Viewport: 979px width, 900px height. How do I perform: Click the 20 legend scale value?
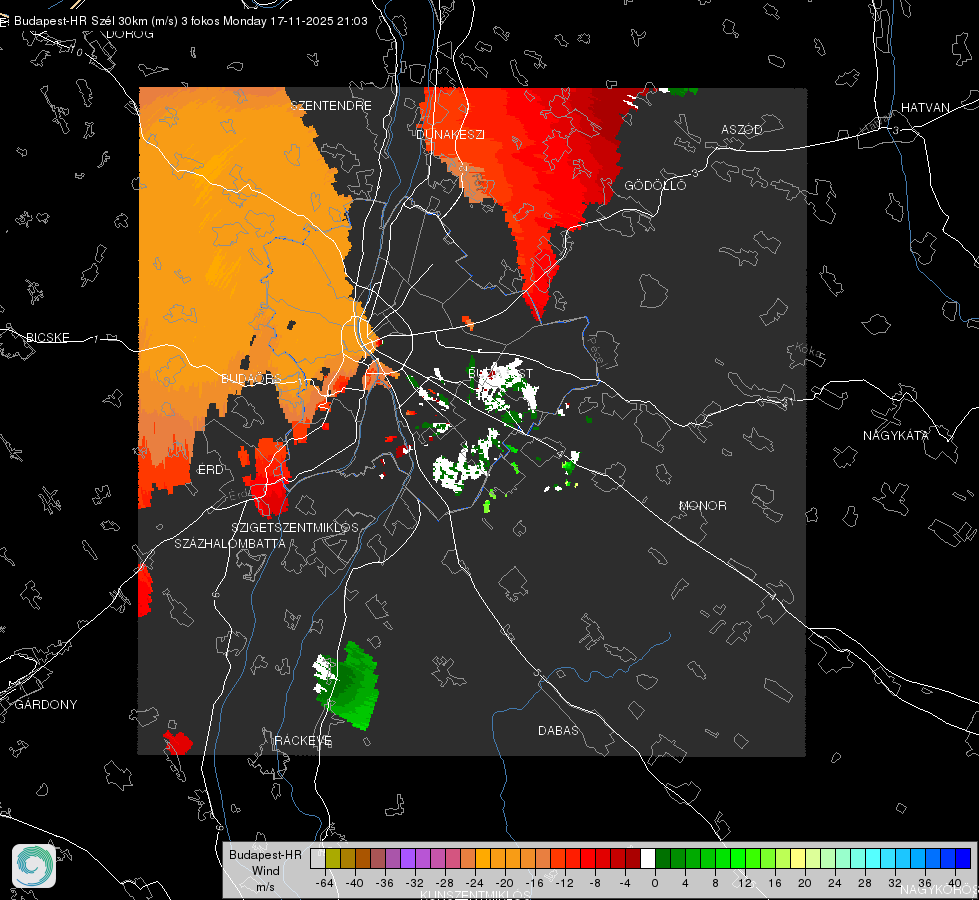click(804, 883)
